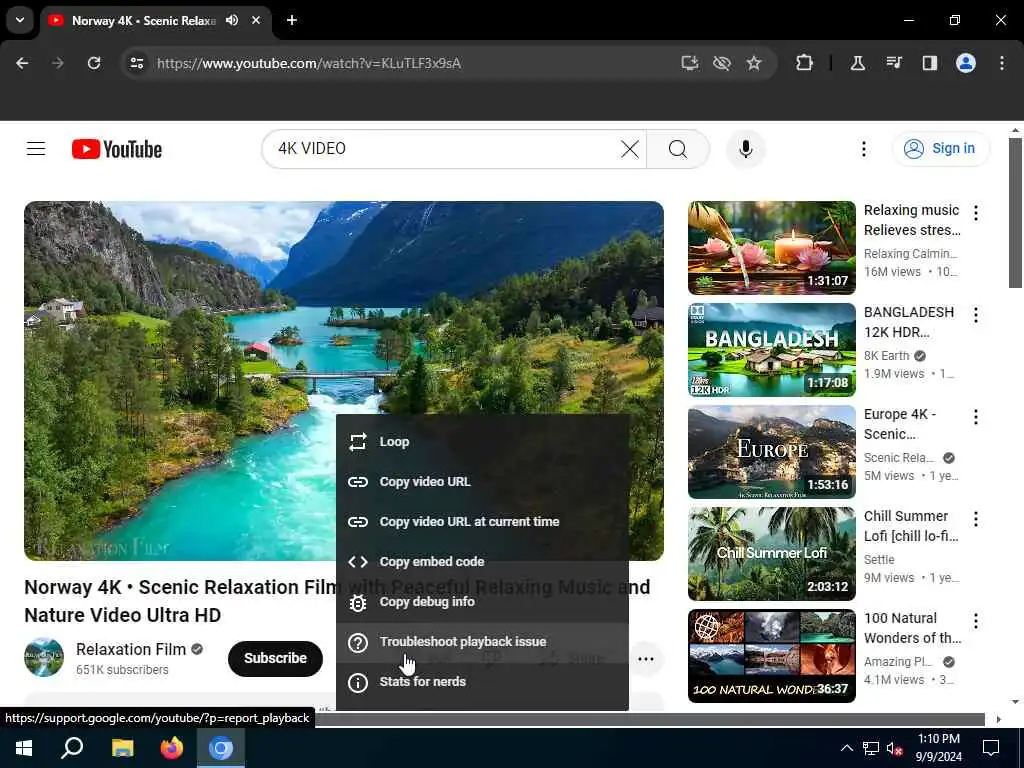Click the Sign in button
Image resolution: width=1024 pixels, height=768 pixels.
point(940,149)
